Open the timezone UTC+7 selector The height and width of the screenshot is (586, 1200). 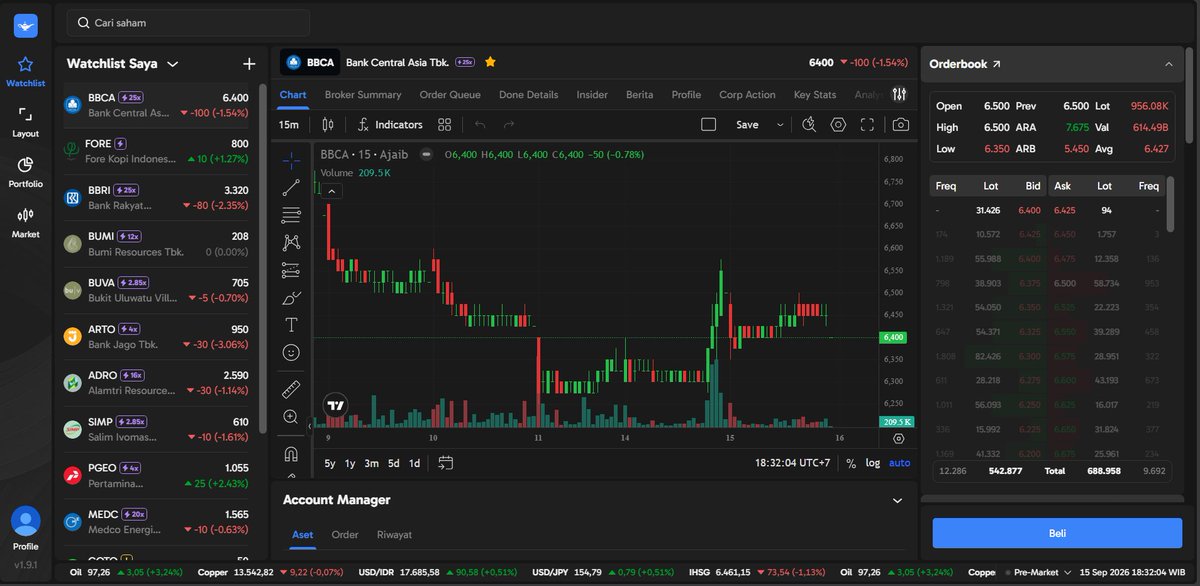(793, 463)
